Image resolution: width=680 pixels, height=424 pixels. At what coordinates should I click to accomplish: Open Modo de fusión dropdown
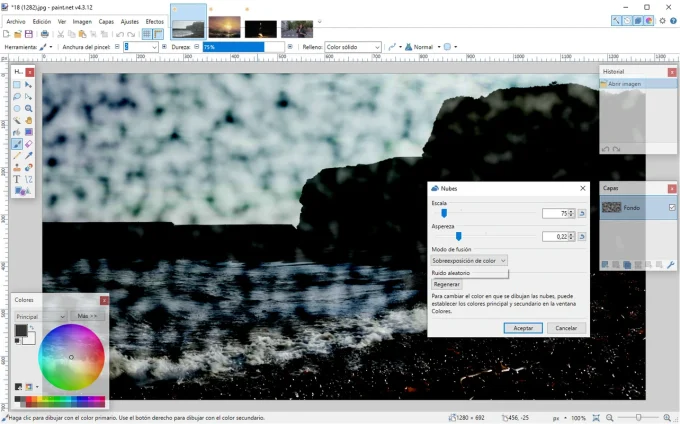pos(469,260)
